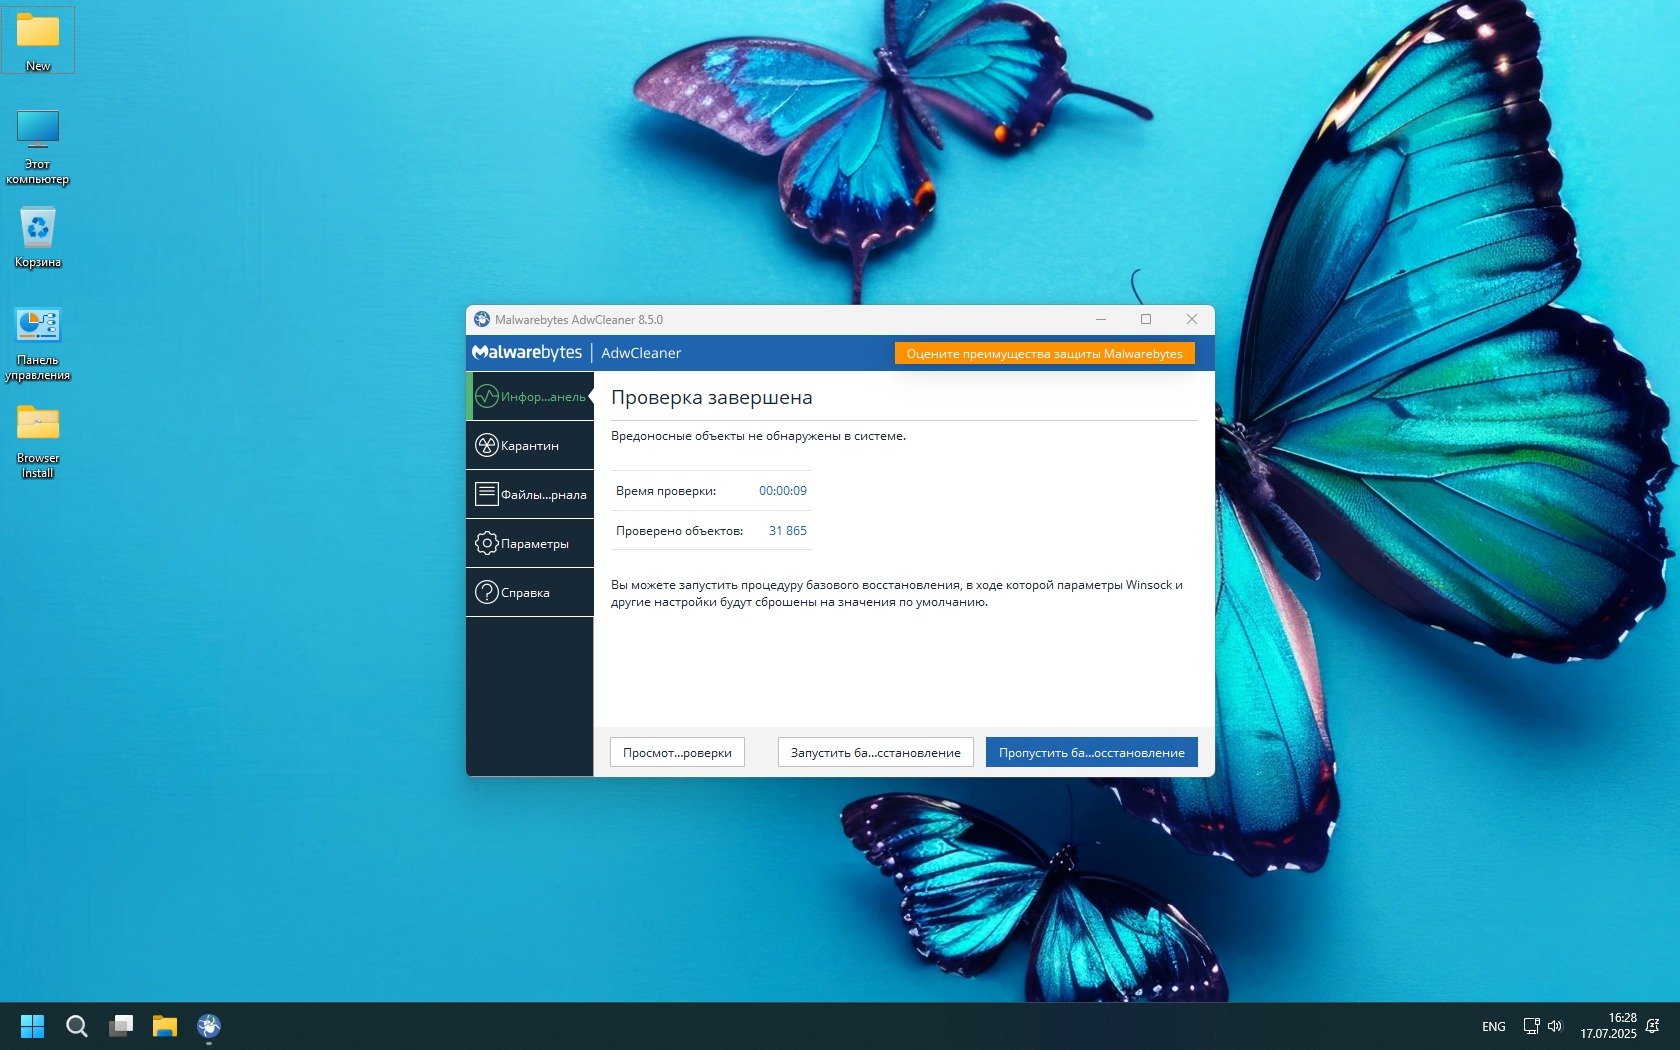This screenshot has height=1050, width=1680.
Task: Click the ENG language indicator
Action: (x=1493, y=1027)
